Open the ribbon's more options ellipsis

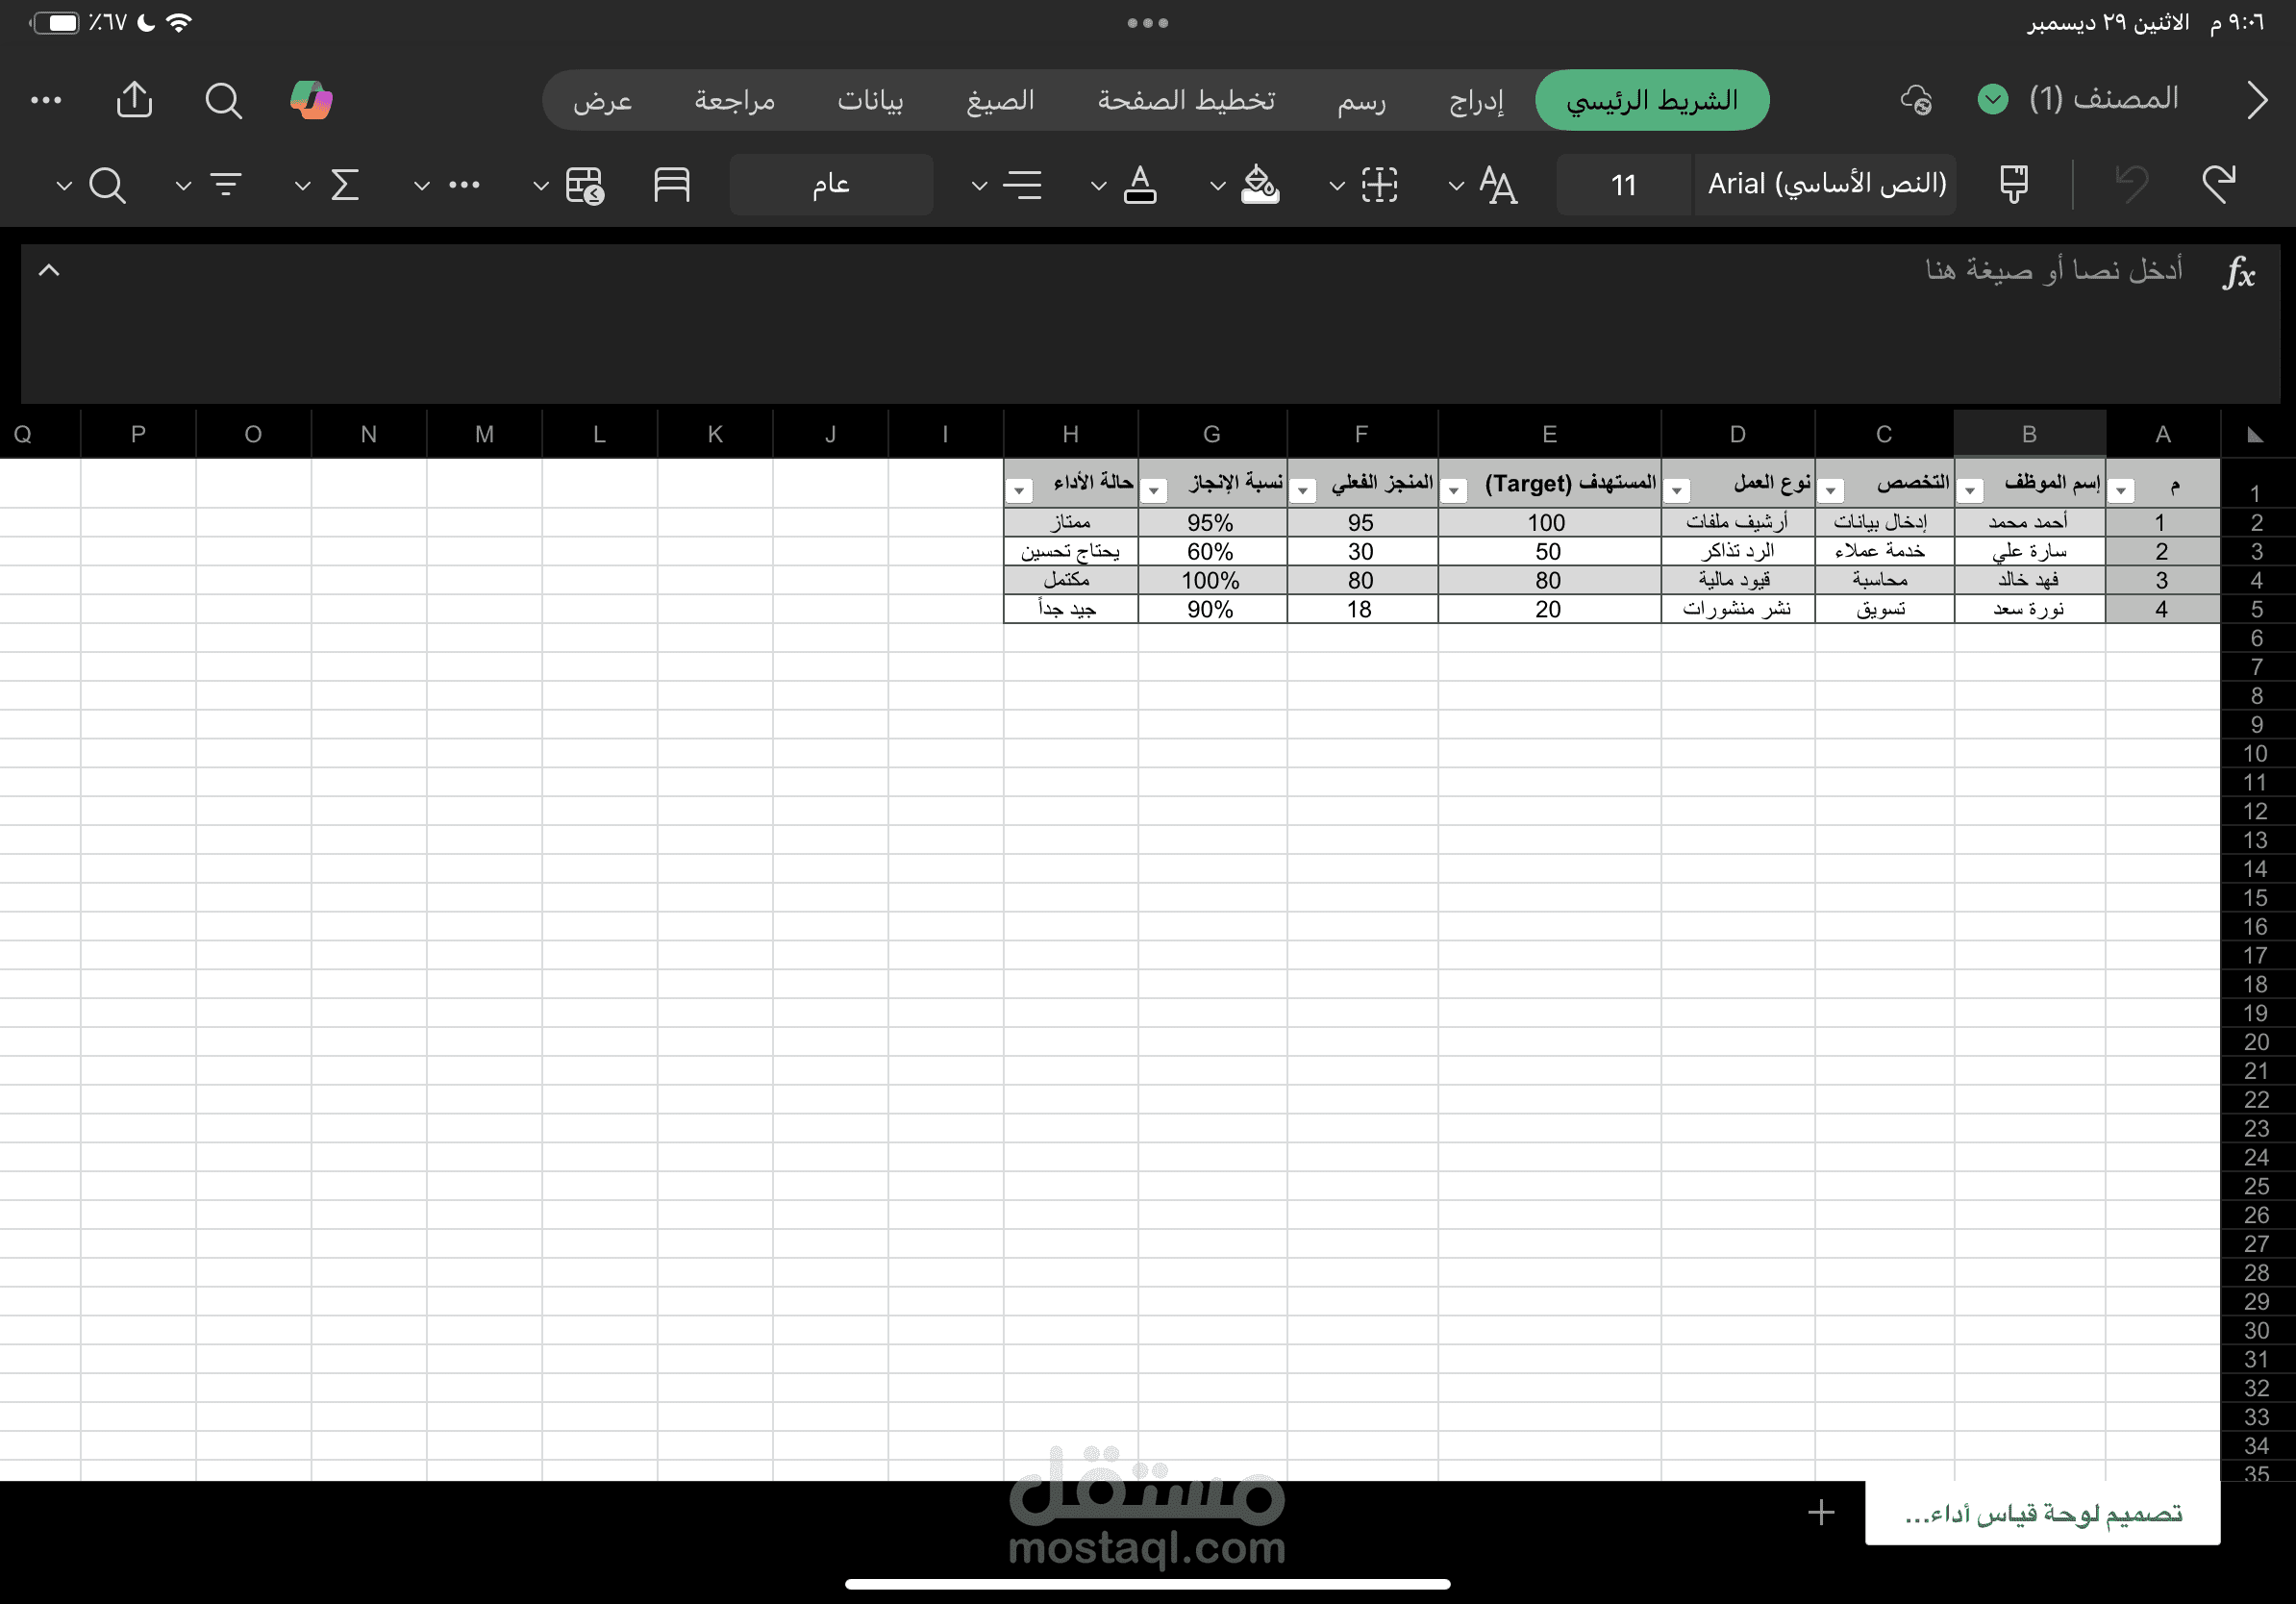pyautogui.click(x=464, y=184)
